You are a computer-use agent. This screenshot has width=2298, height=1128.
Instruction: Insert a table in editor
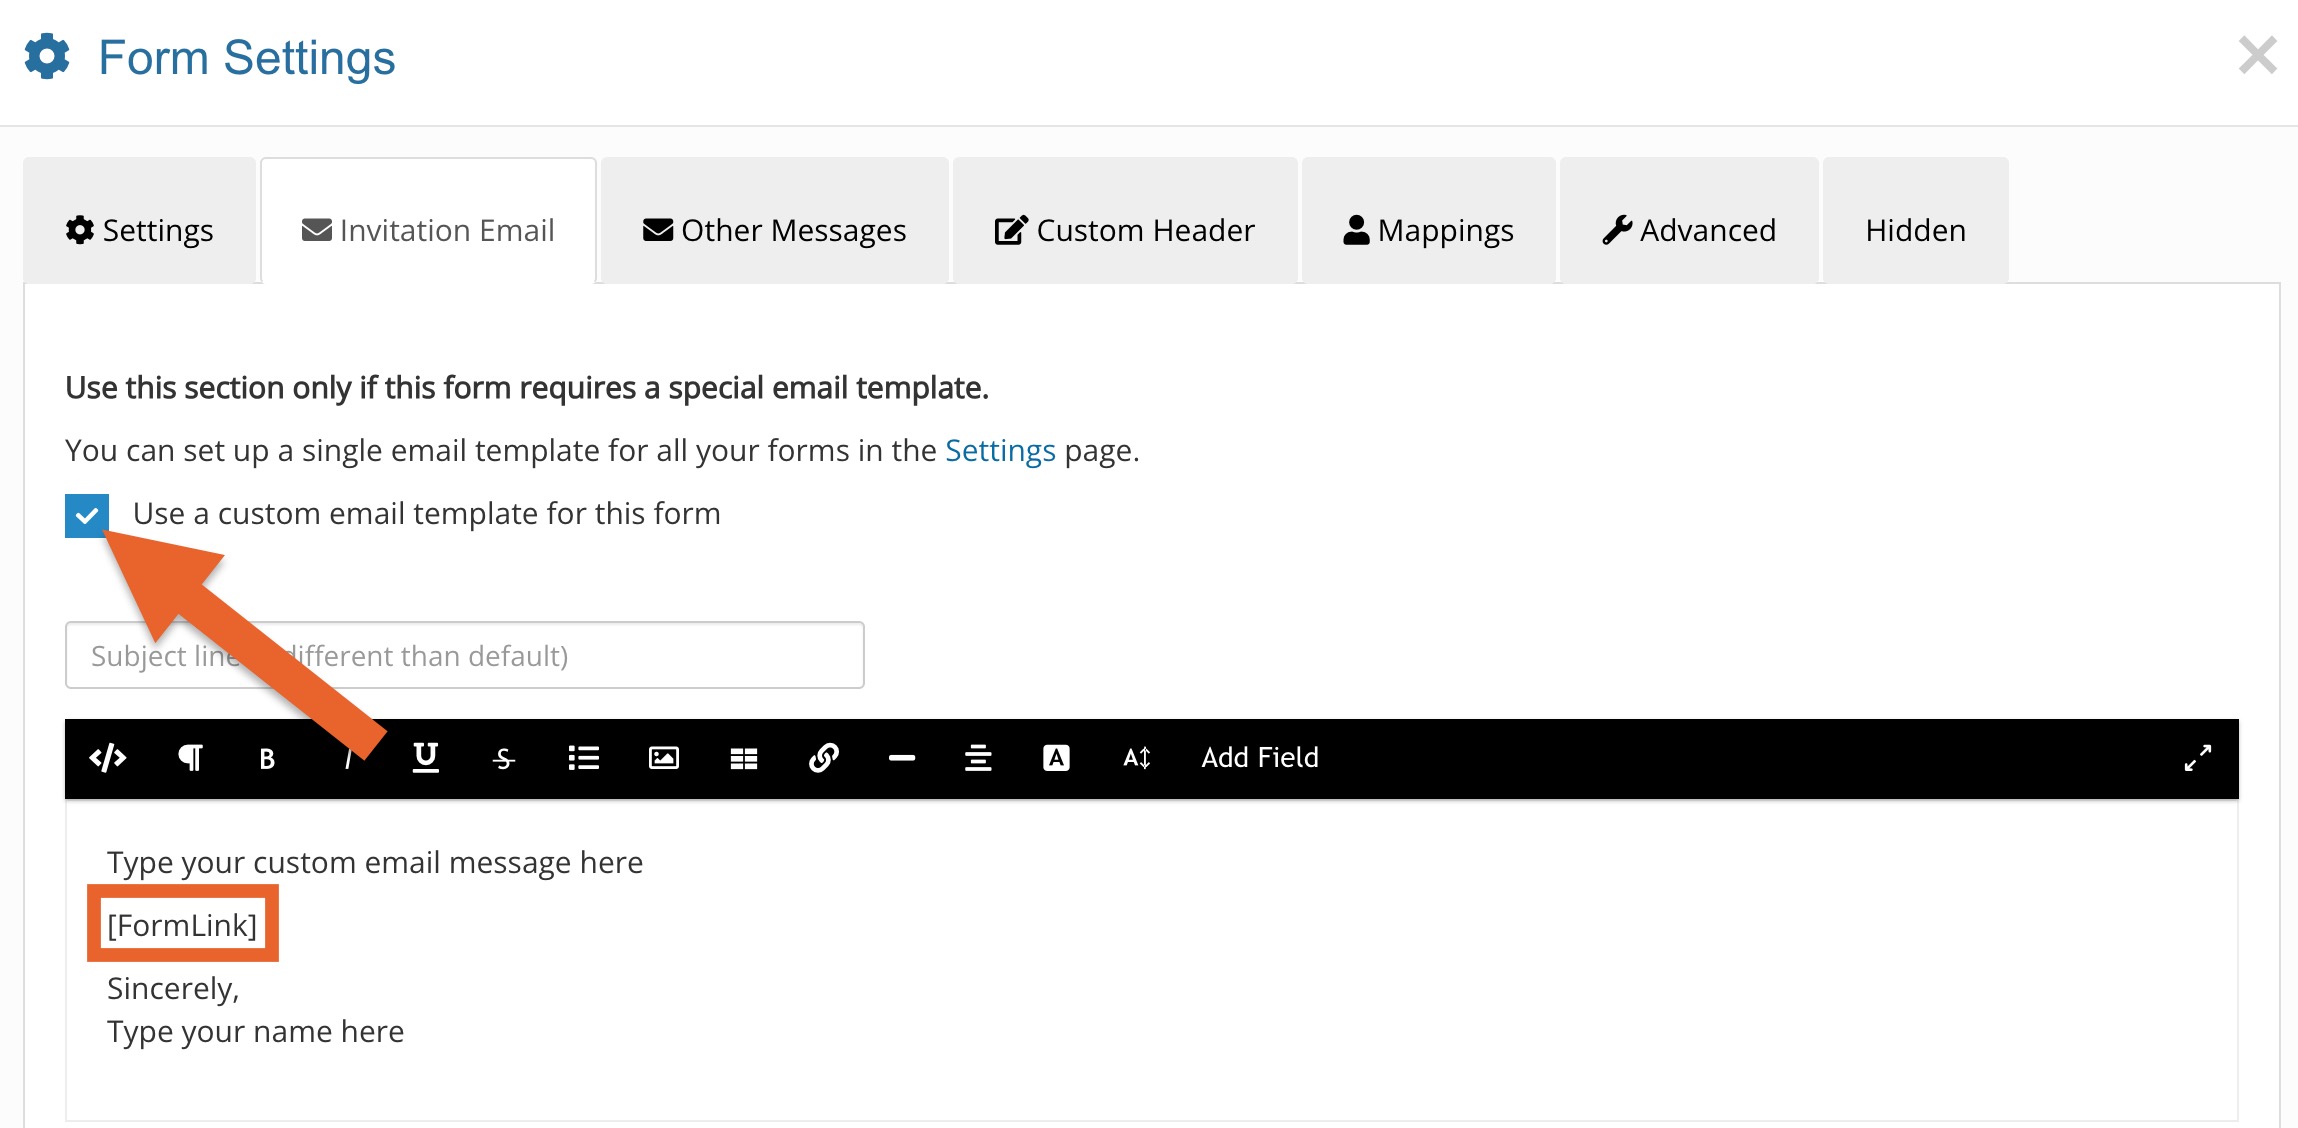(743, 759)
